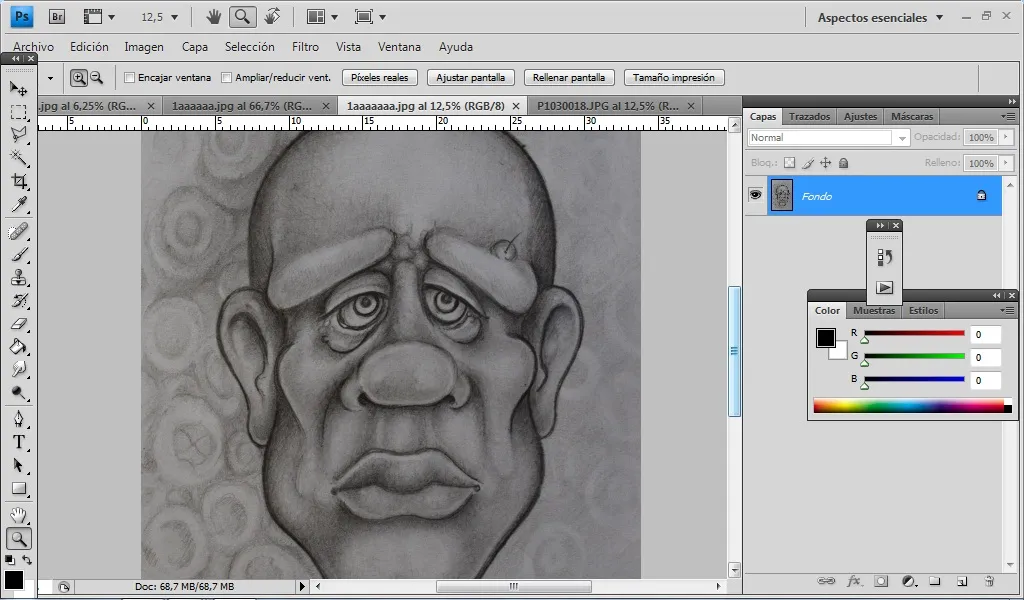The image size is (1024, 600).
Task: Swap foreground and background colors in tools panel
Action: click(27, 560)
